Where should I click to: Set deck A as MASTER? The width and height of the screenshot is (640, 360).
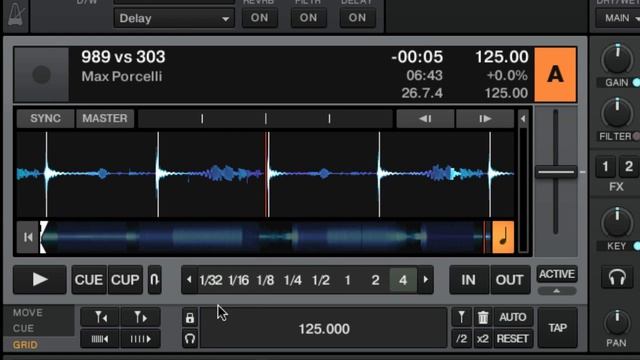(x=105, y=118)
